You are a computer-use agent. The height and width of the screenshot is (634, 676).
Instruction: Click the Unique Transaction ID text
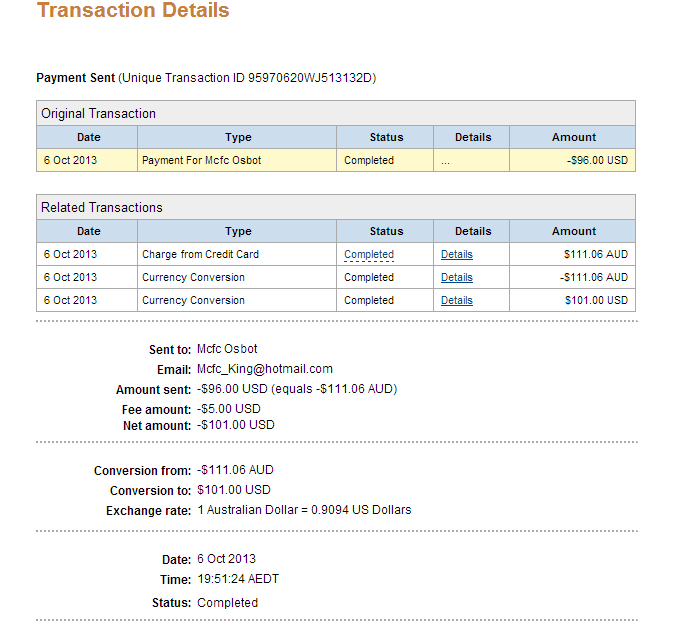point(247,78)
